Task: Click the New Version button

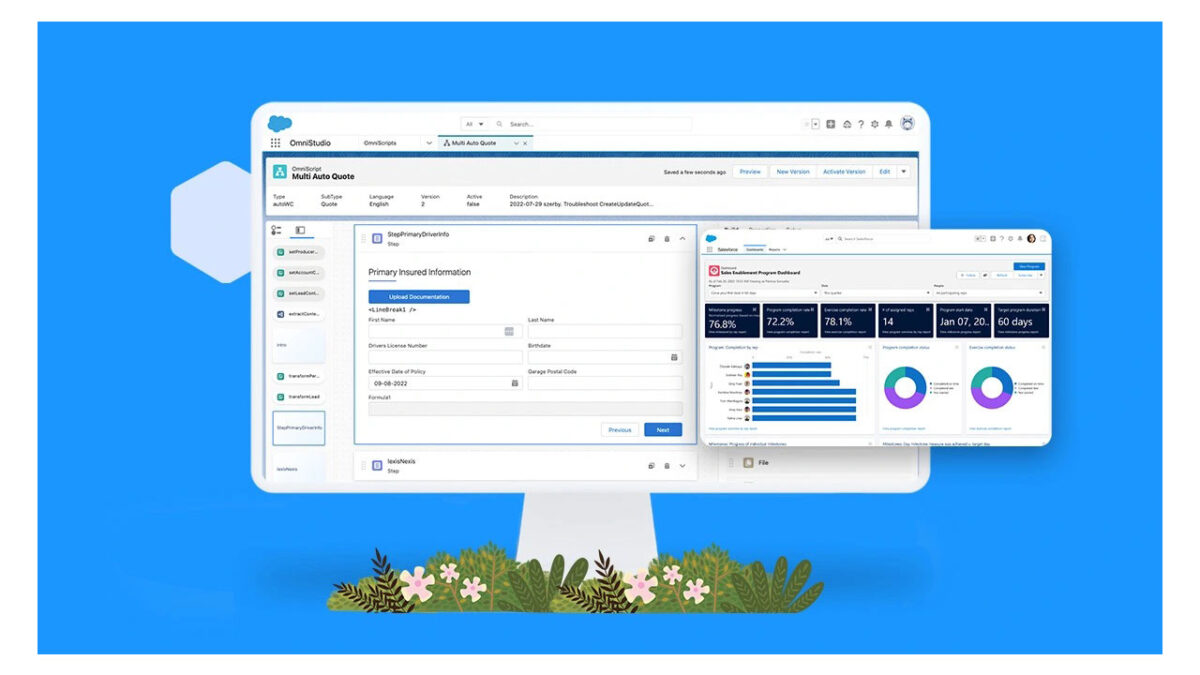Action: 793,172
